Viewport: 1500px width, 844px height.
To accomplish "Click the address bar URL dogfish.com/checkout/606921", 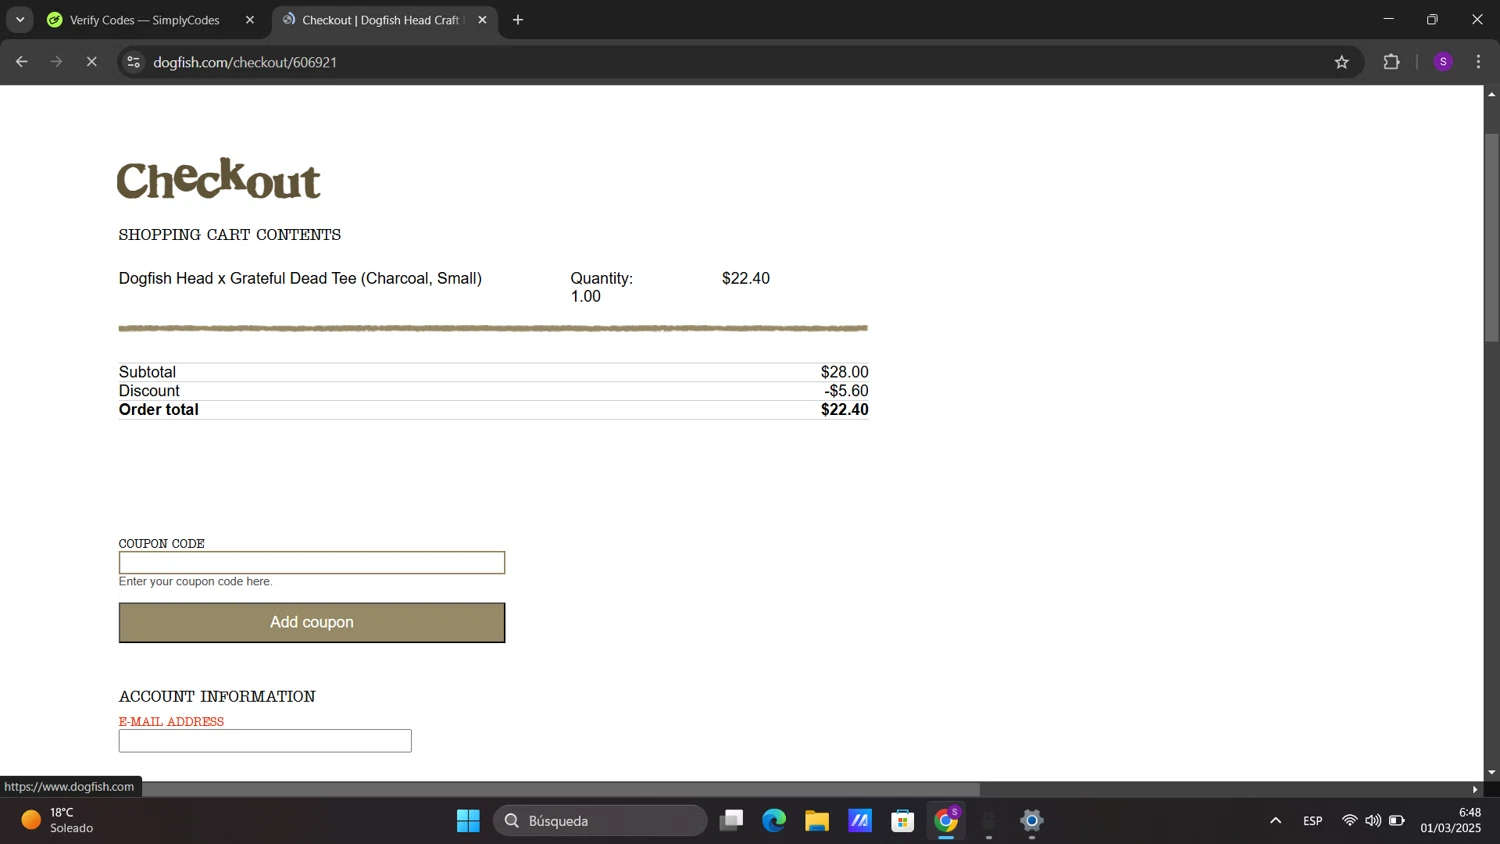I will [x=245, y=62].
